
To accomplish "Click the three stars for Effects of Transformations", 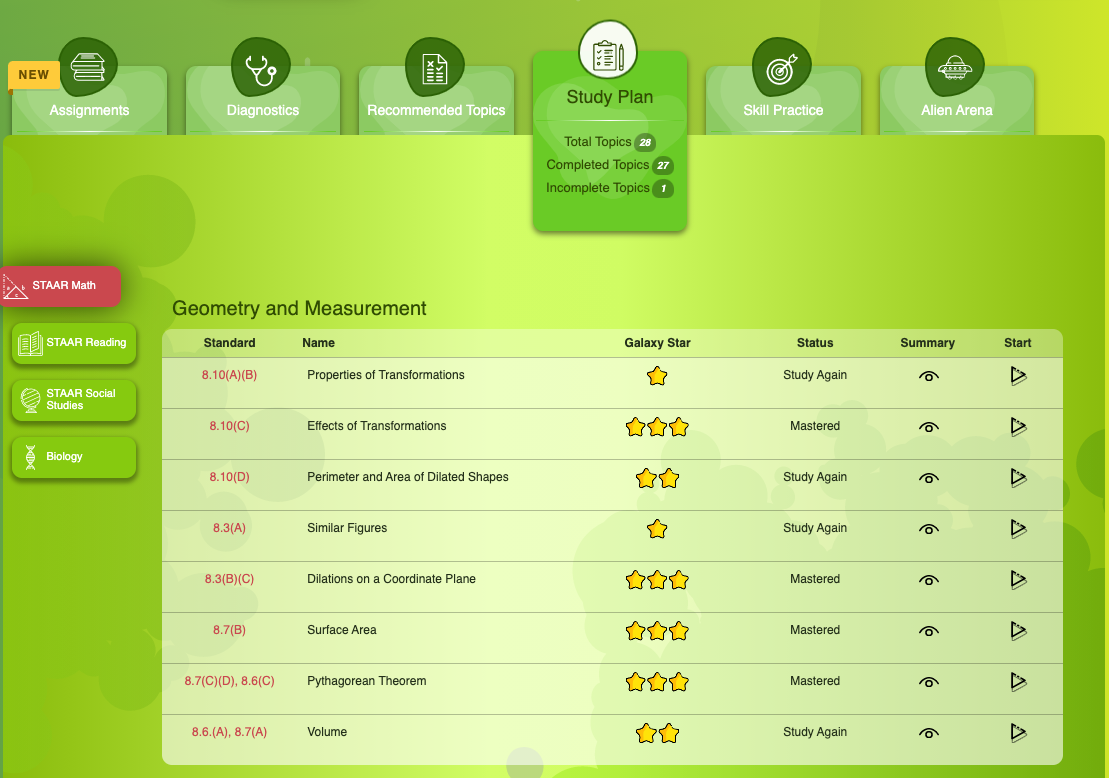I will [657, 426].
